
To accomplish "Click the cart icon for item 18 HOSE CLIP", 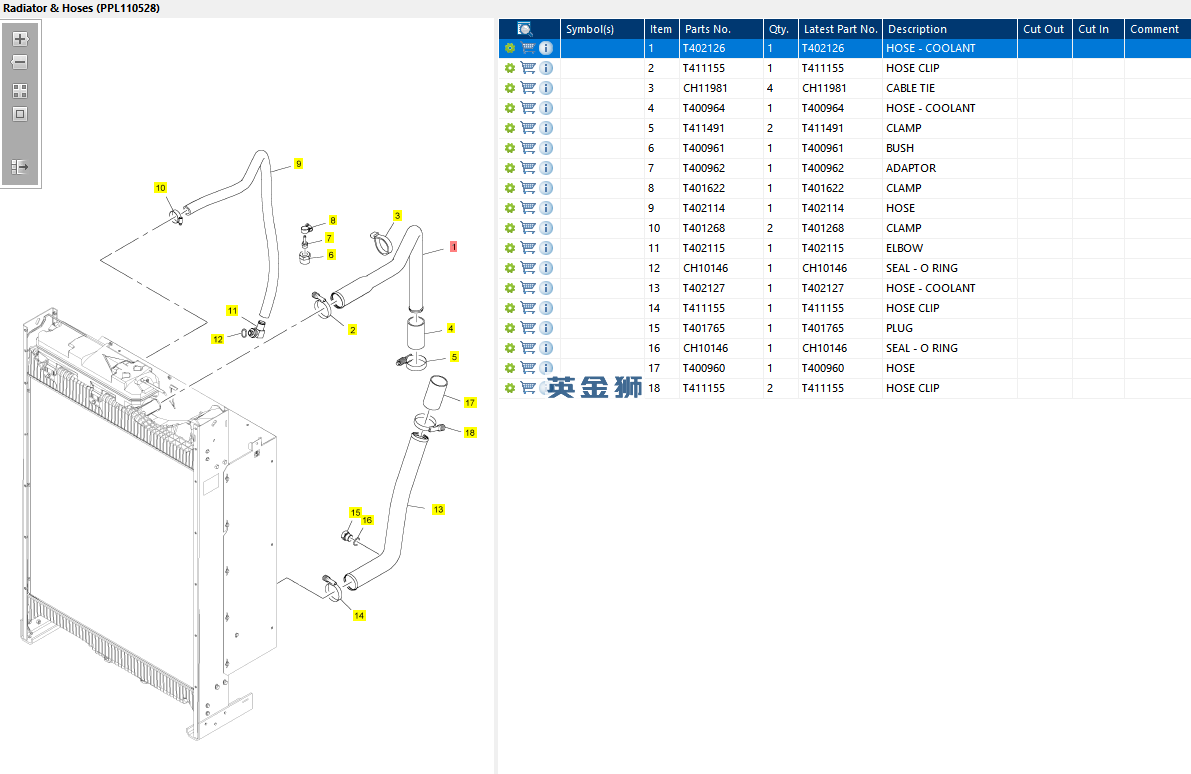I will tap(528, 388).
